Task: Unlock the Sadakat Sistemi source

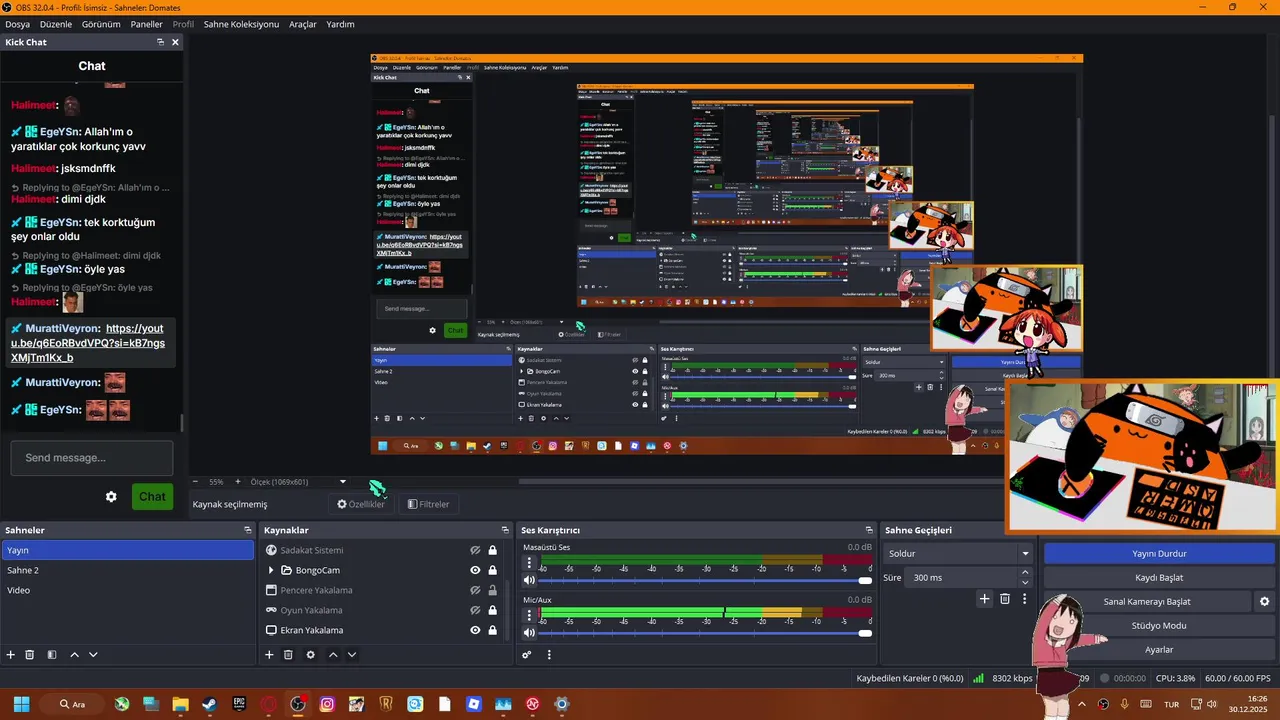Action: point(493,550)
